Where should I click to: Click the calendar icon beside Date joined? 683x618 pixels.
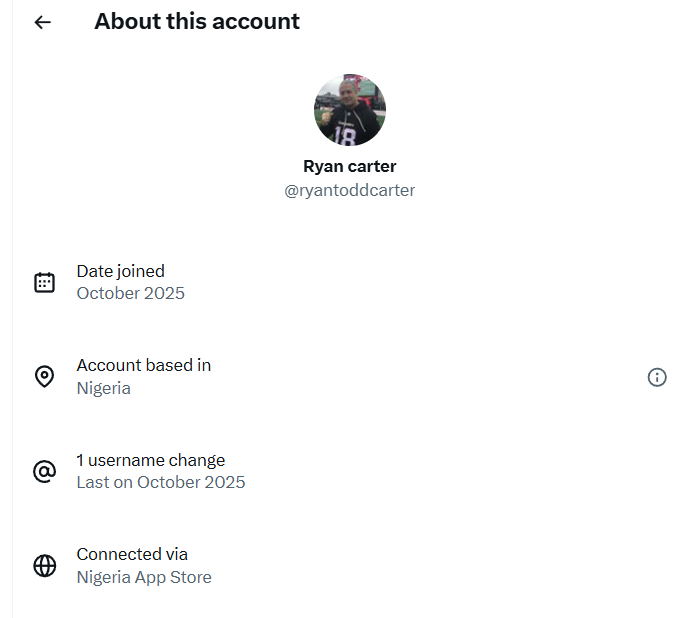(44, 282)
